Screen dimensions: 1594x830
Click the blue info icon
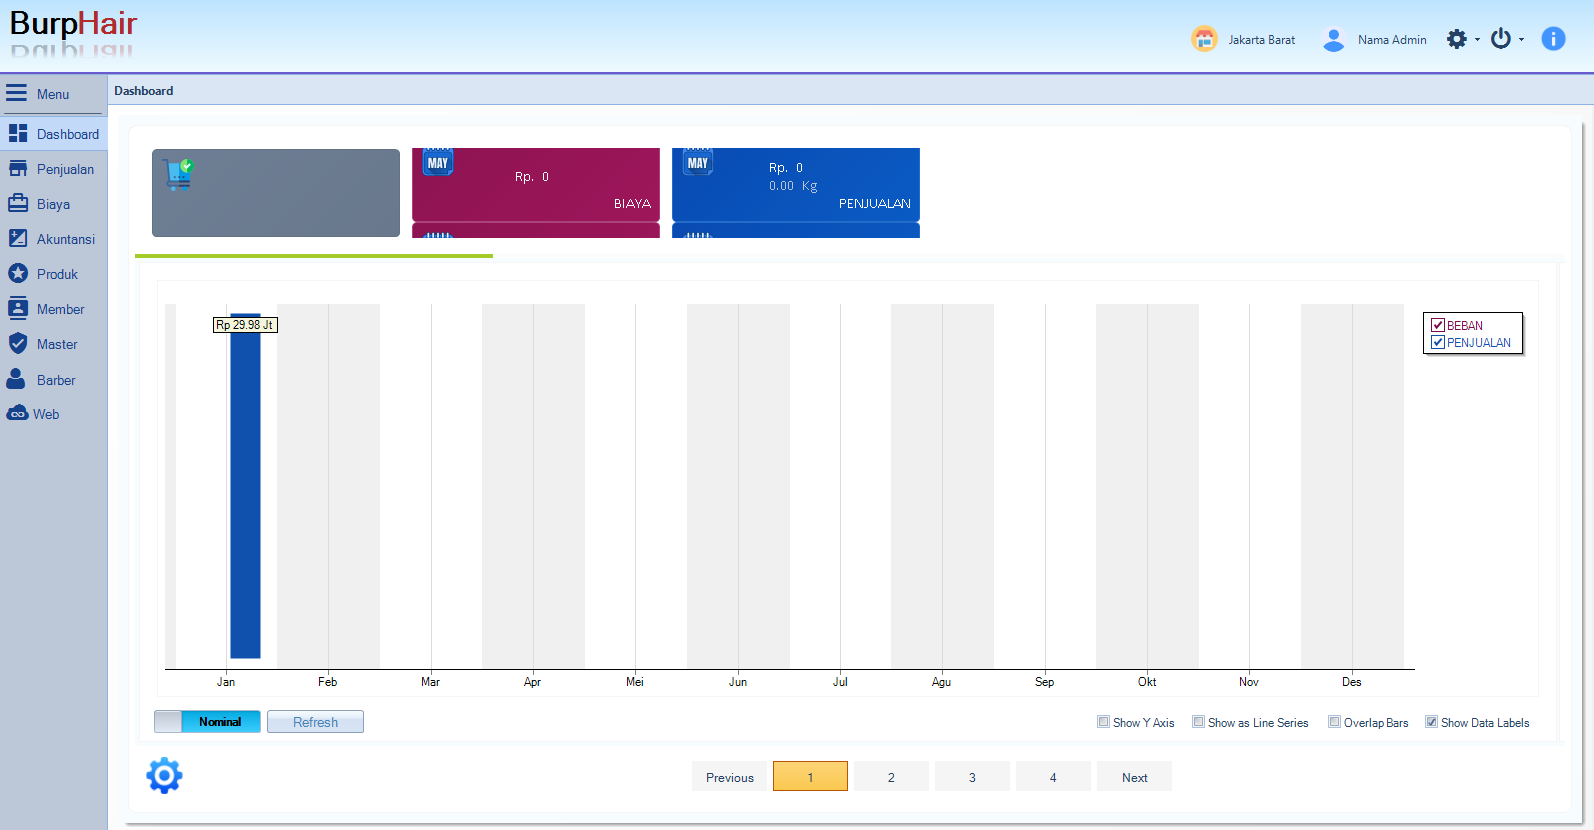(x=1553, y=39)
